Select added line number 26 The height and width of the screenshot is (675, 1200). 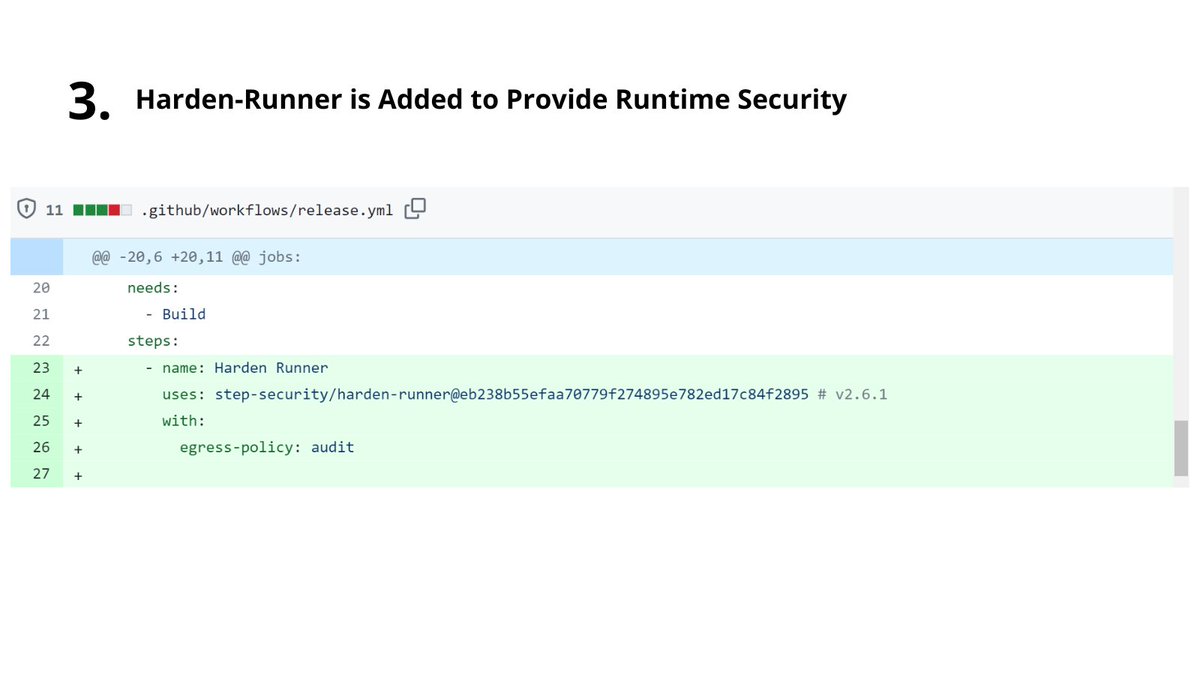pyautogui.click(x=41, y=447)
